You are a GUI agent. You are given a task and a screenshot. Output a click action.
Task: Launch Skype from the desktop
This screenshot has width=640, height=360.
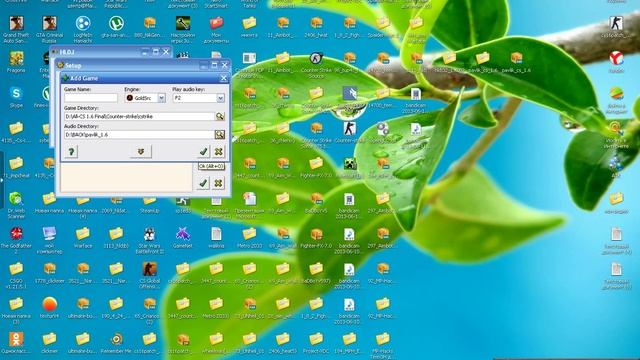16,93
